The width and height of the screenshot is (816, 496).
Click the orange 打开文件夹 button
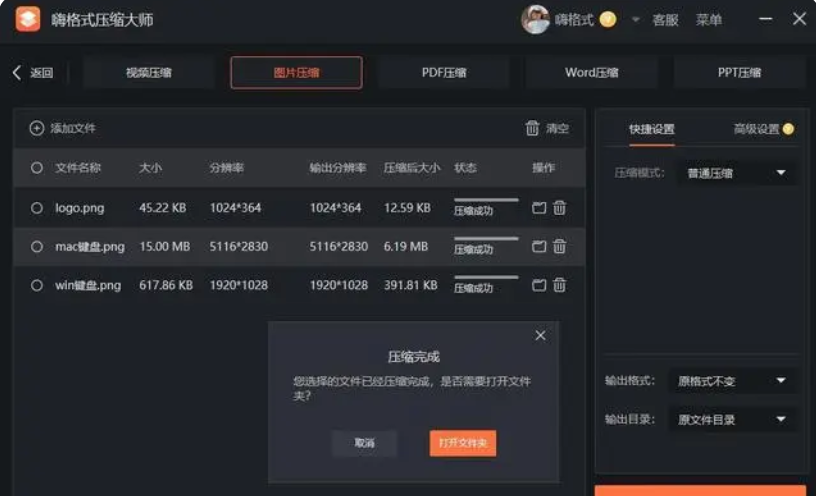463,443
